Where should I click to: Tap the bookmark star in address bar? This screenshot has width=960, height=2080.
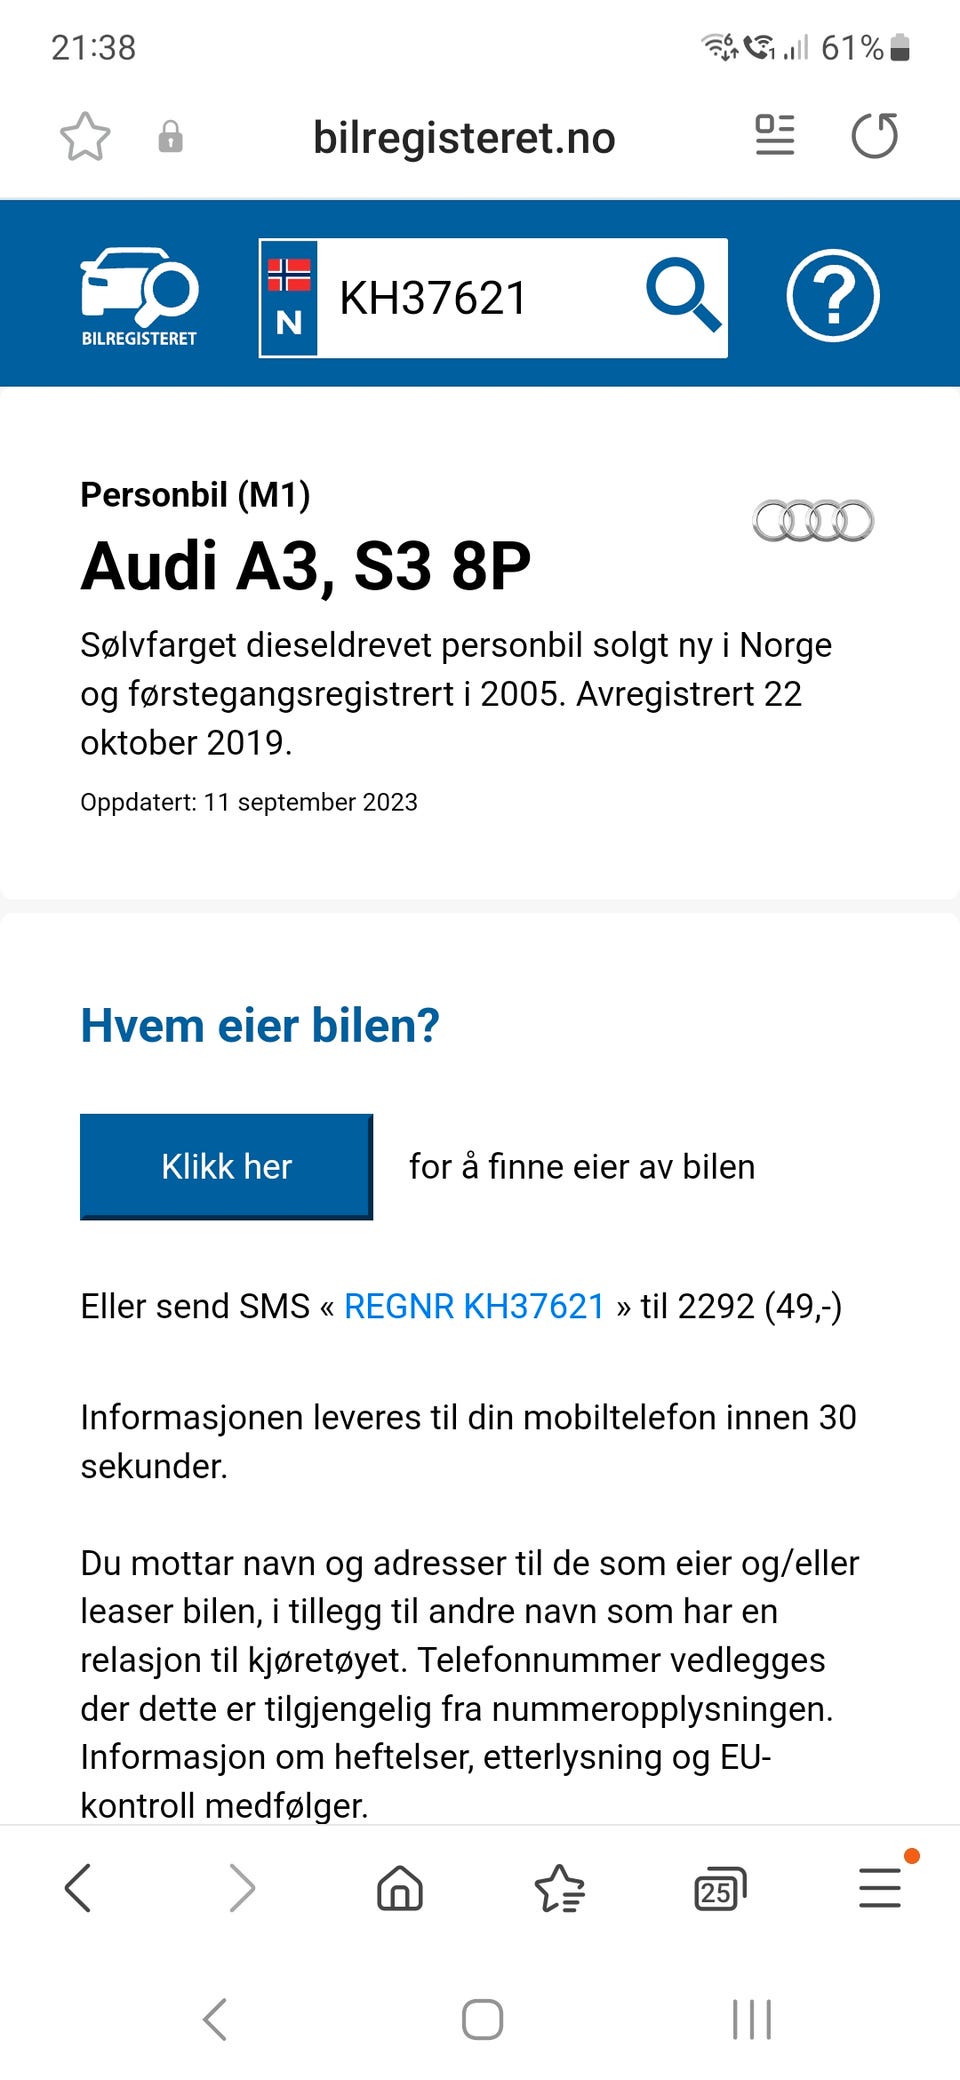[x=85, y=137]
